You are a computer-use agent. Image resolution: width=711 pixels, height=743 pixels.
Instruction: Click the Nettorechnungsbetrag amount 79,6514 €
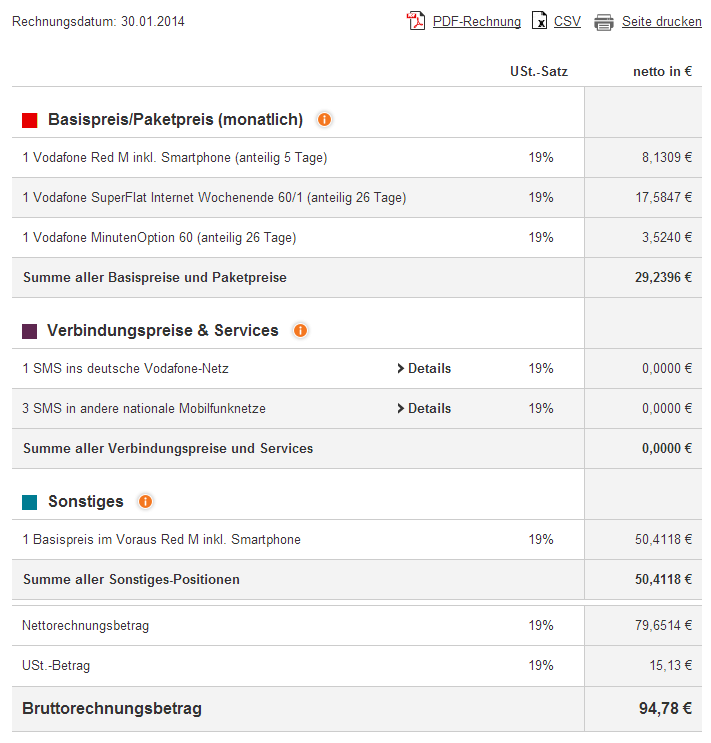663,626
